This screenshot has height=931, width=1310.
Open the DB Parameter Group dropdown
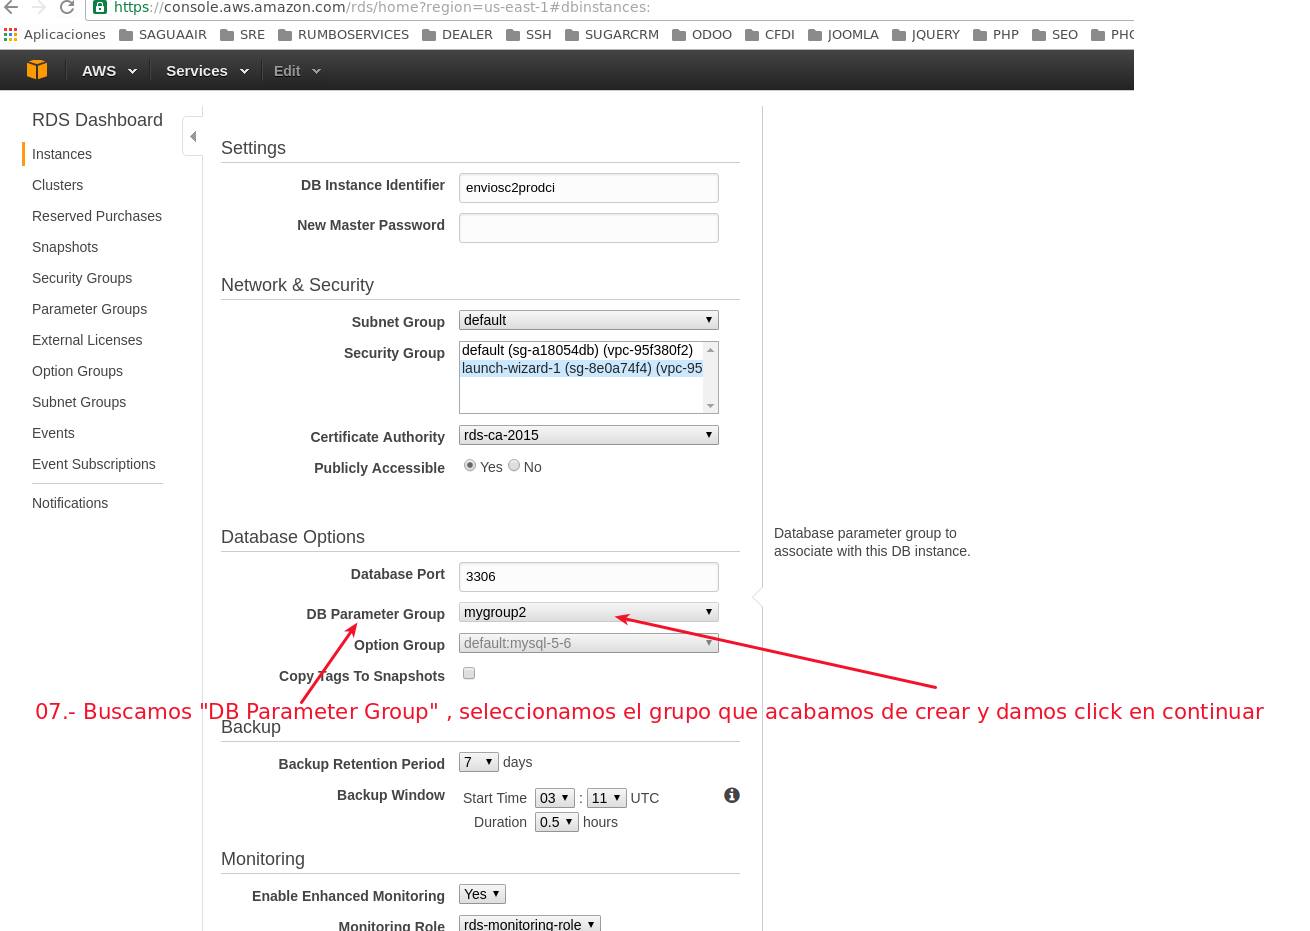coord(589,612)
